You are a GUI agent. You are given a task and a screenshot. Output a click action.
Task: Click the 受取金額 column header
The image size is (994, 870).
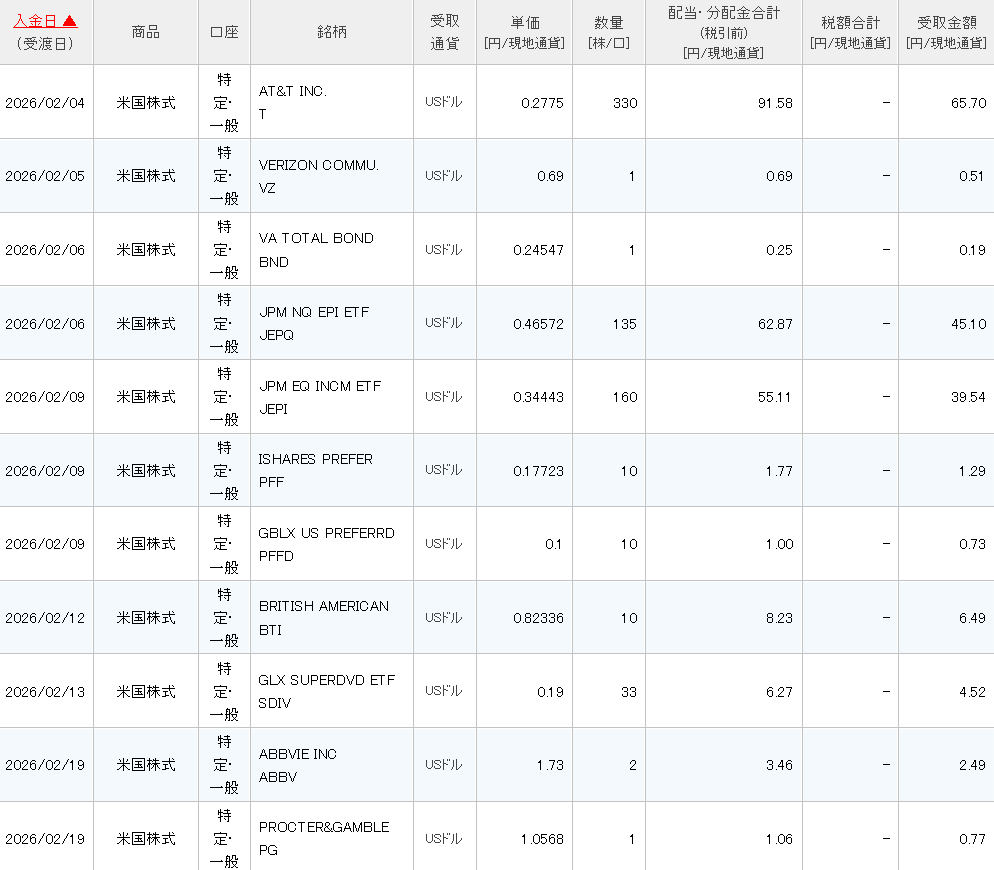tap(945, 21)
